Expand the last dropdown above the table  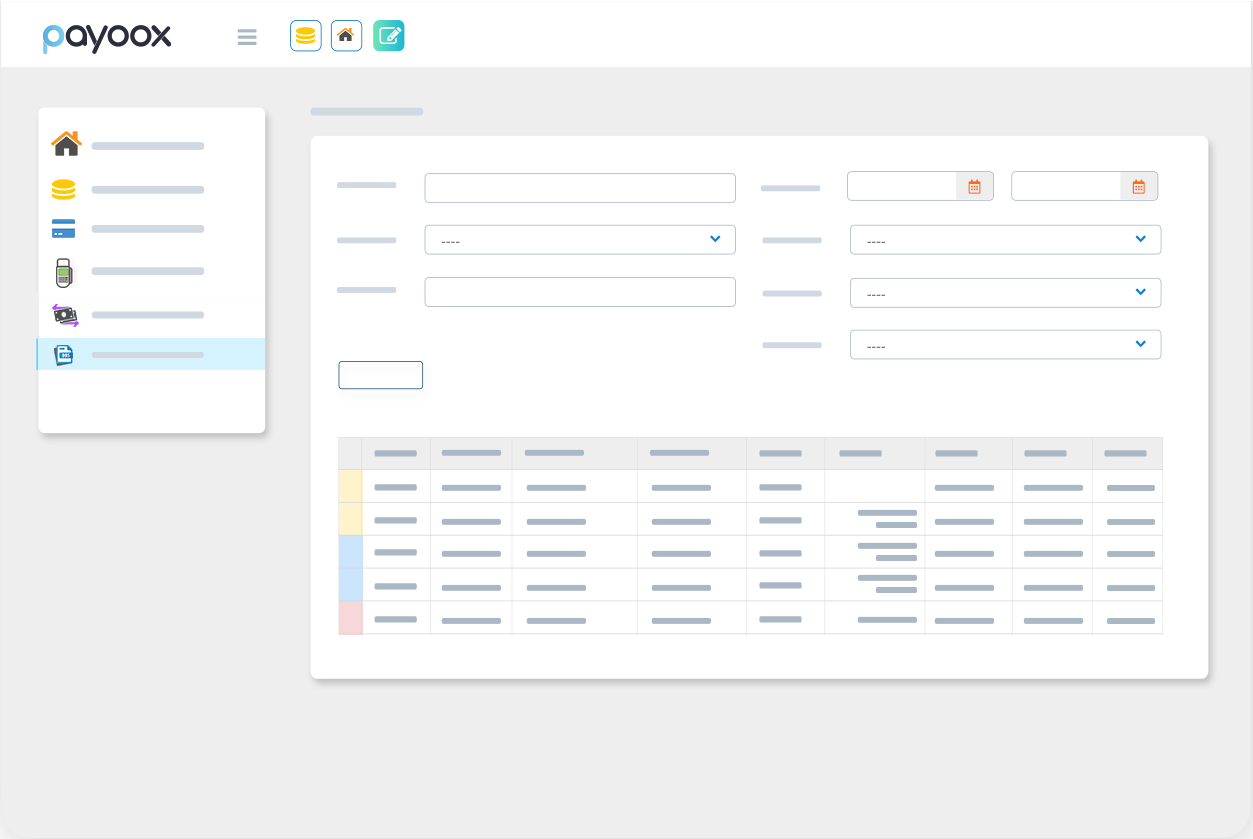(1005, 345)
